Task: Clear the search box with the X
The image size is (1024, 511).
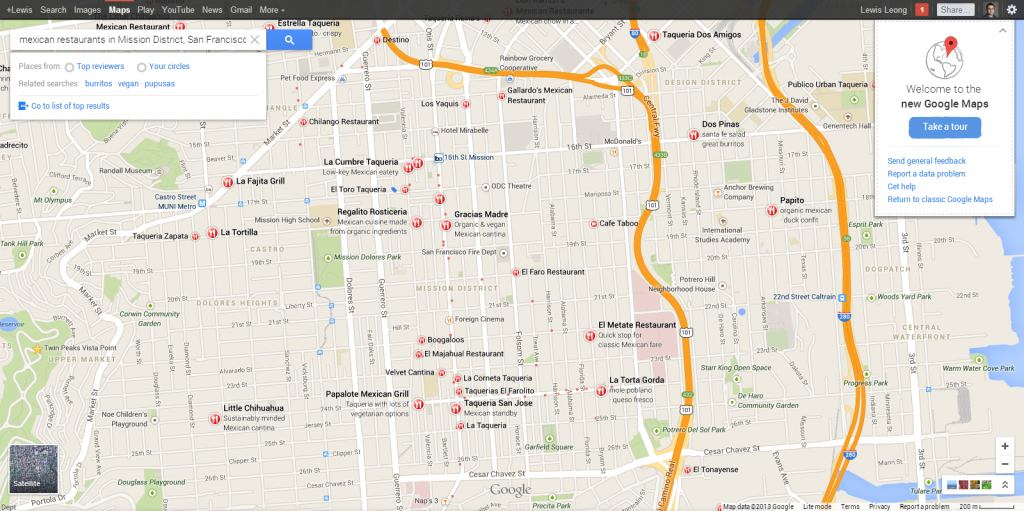Action: coord(255,40)
